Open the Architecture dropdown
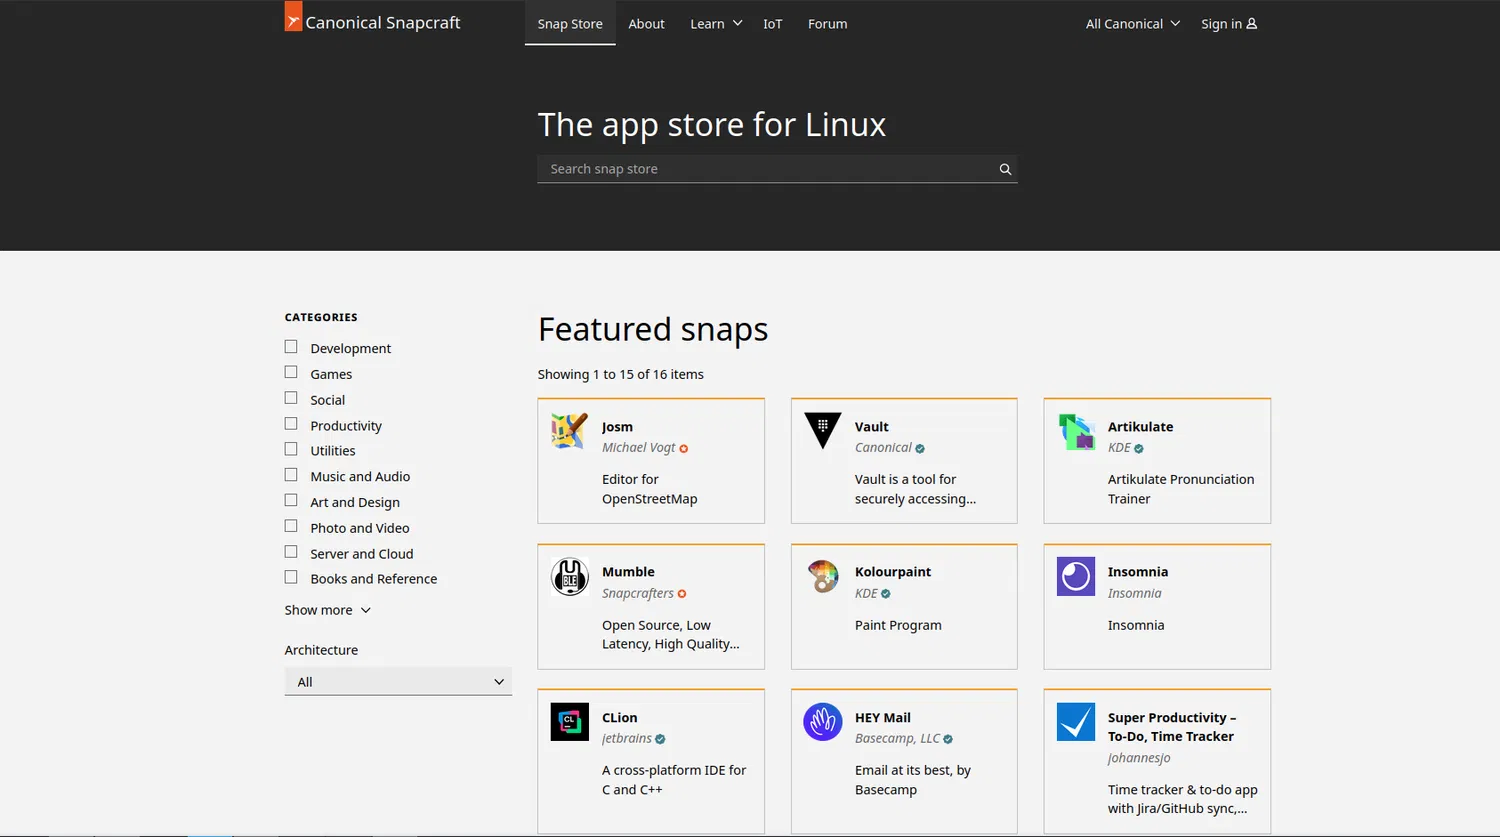The width and height of the screenshot is (1500, 837). click(398, 682)
